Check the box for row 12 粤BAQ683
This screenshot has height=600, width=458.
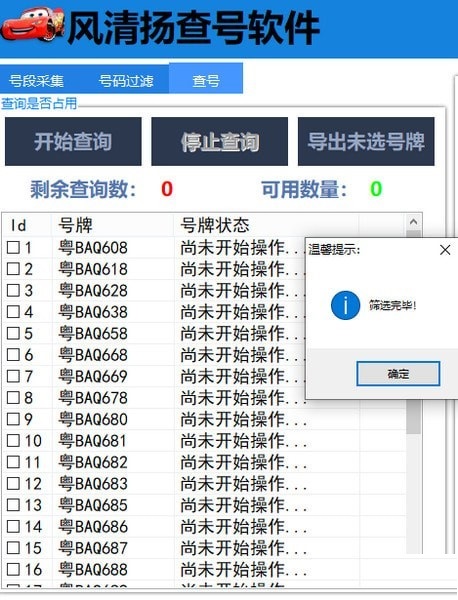pos(13,484)
